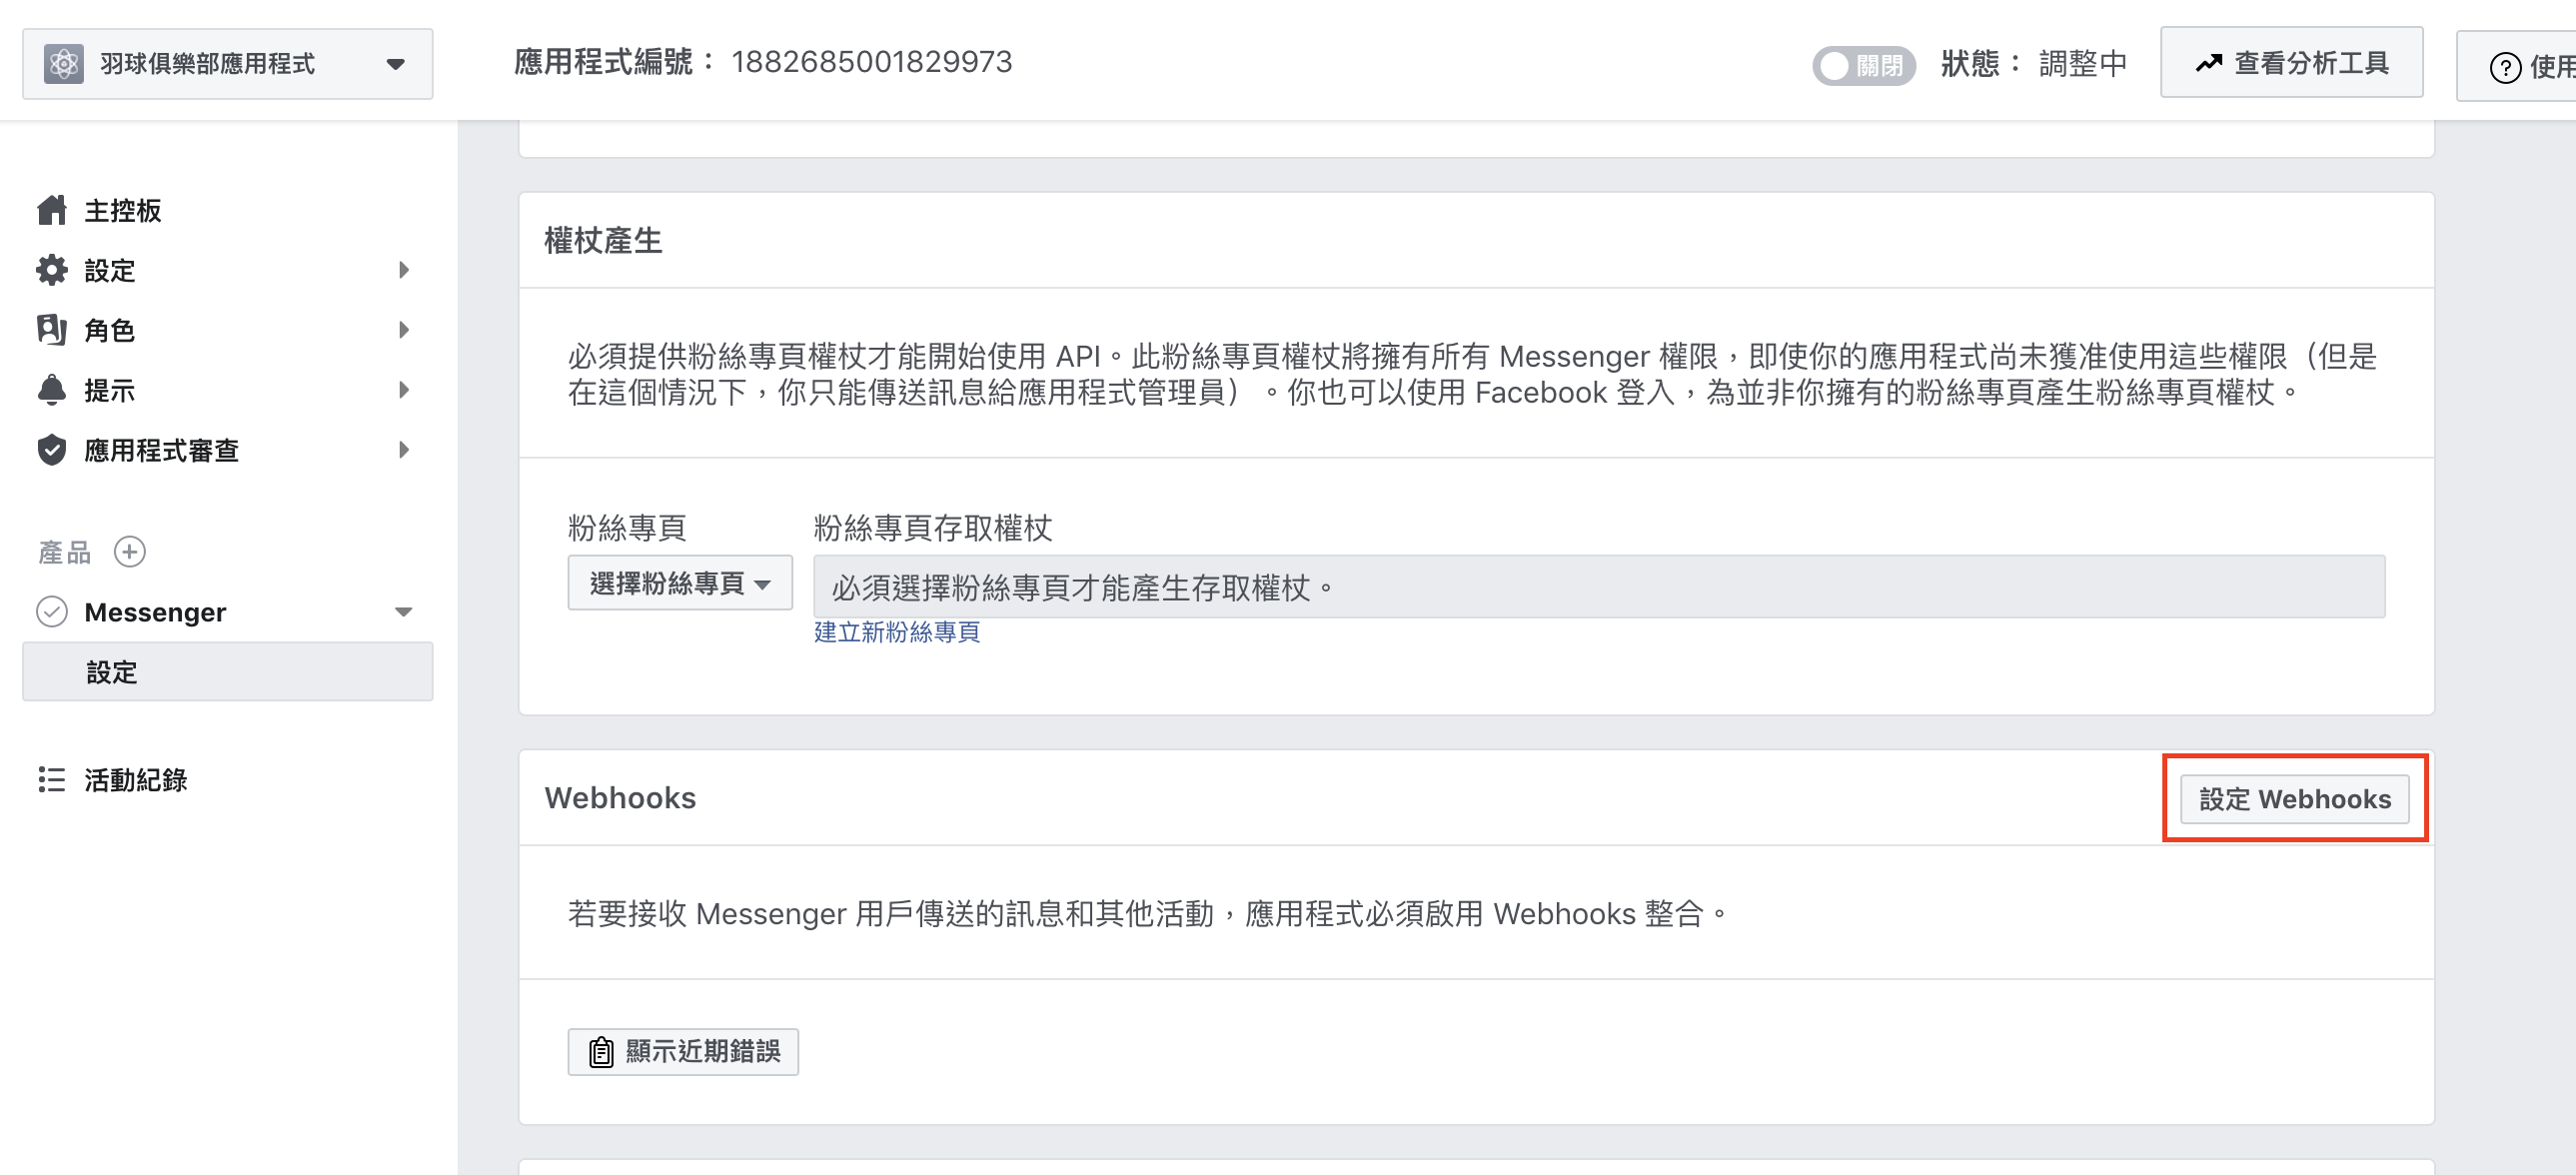Open 活動紀錄 via the list icon
The height and width of the screenshot is (1175, 2576).
(51, 780)
